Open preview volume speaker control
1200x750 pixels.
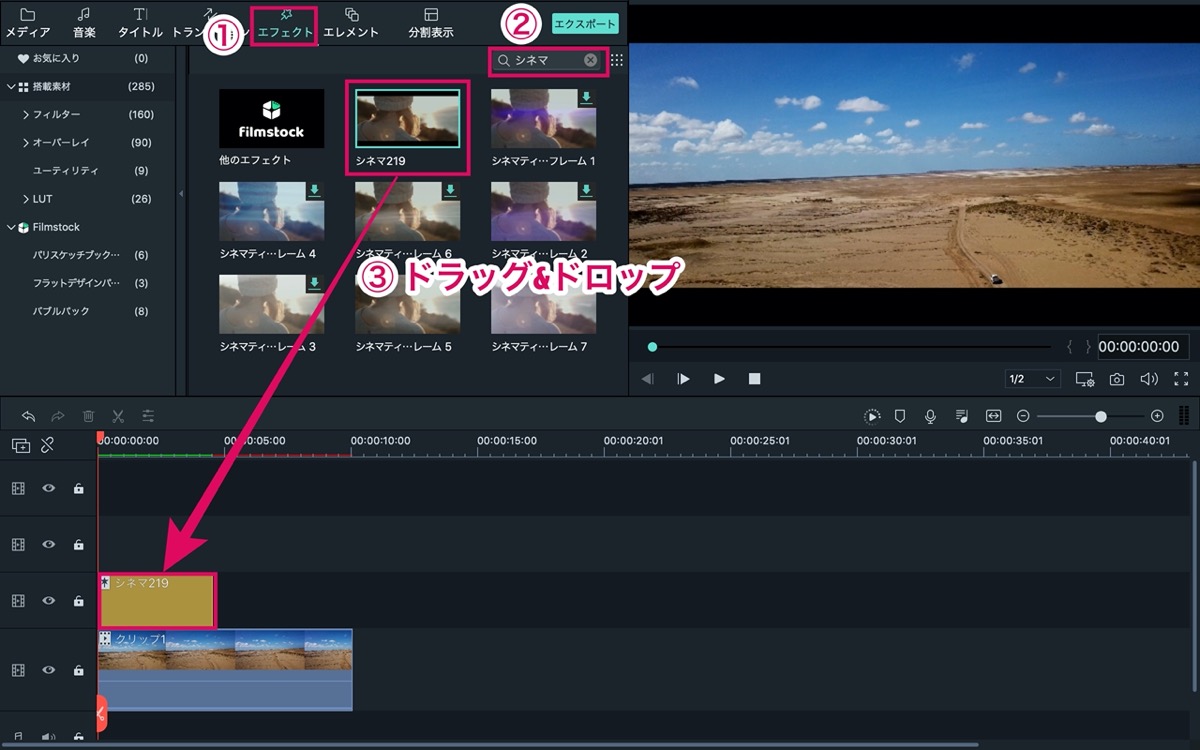click(x=1149, y=379)
